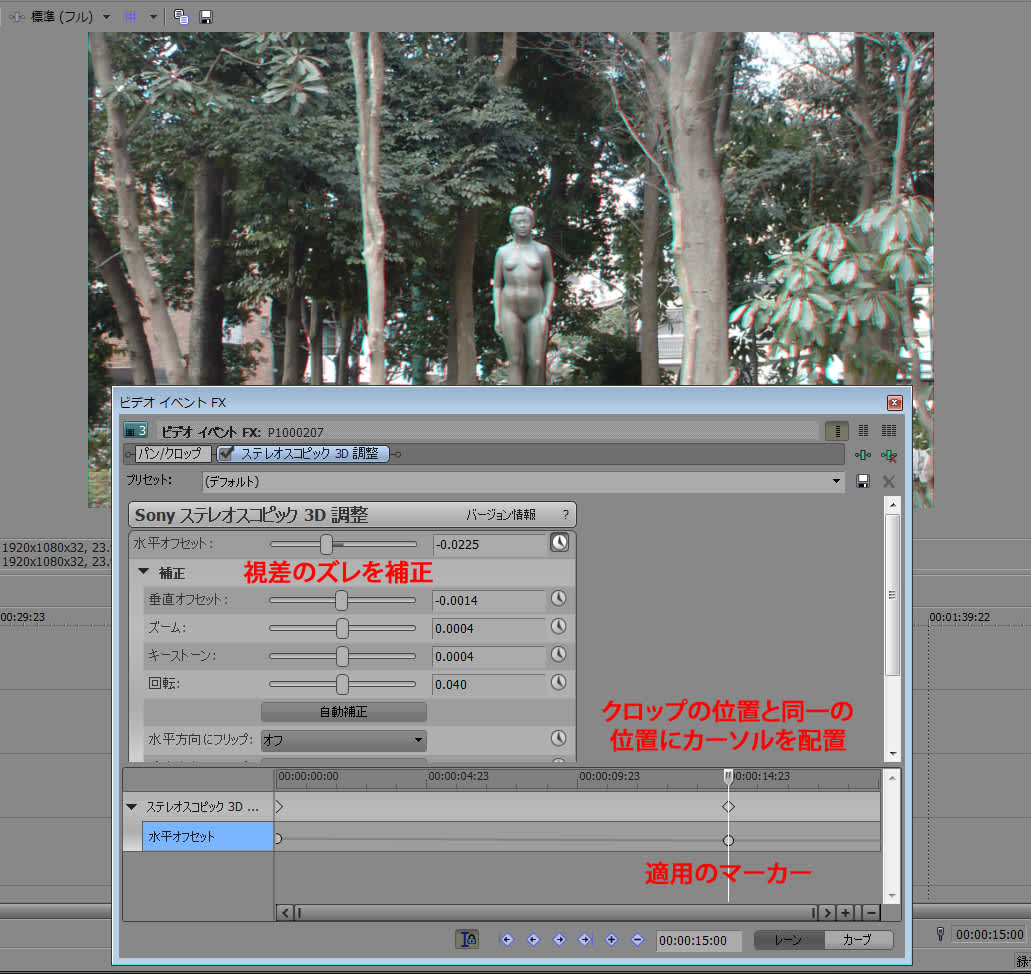Screen dimensions: 1031x974
Task: Click the 回転 animate clock icon
Action: [x=558, y=684]
